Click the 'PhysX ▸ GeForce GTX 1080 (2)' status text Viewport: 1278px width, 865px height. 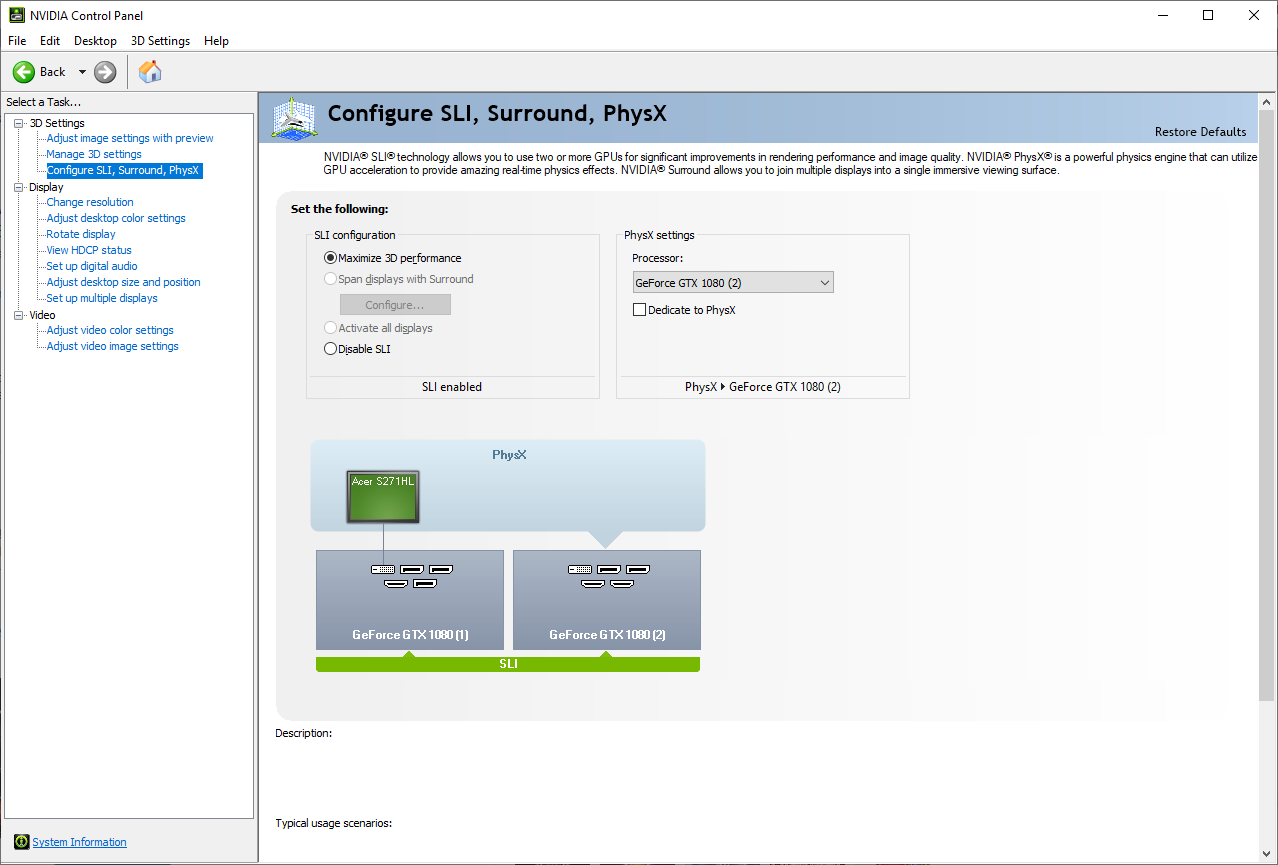(763, 387)
